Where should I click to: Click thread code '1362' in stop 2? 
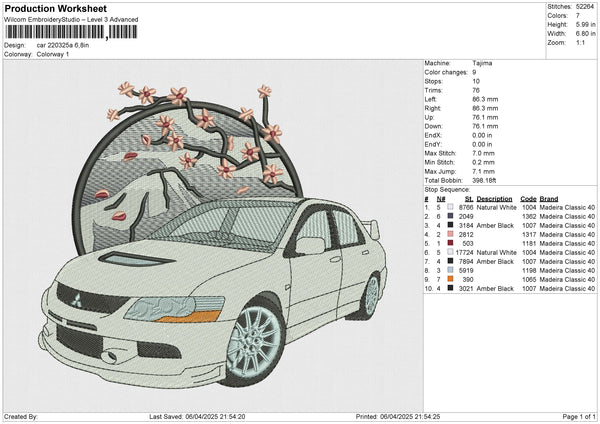pos(529,217)
